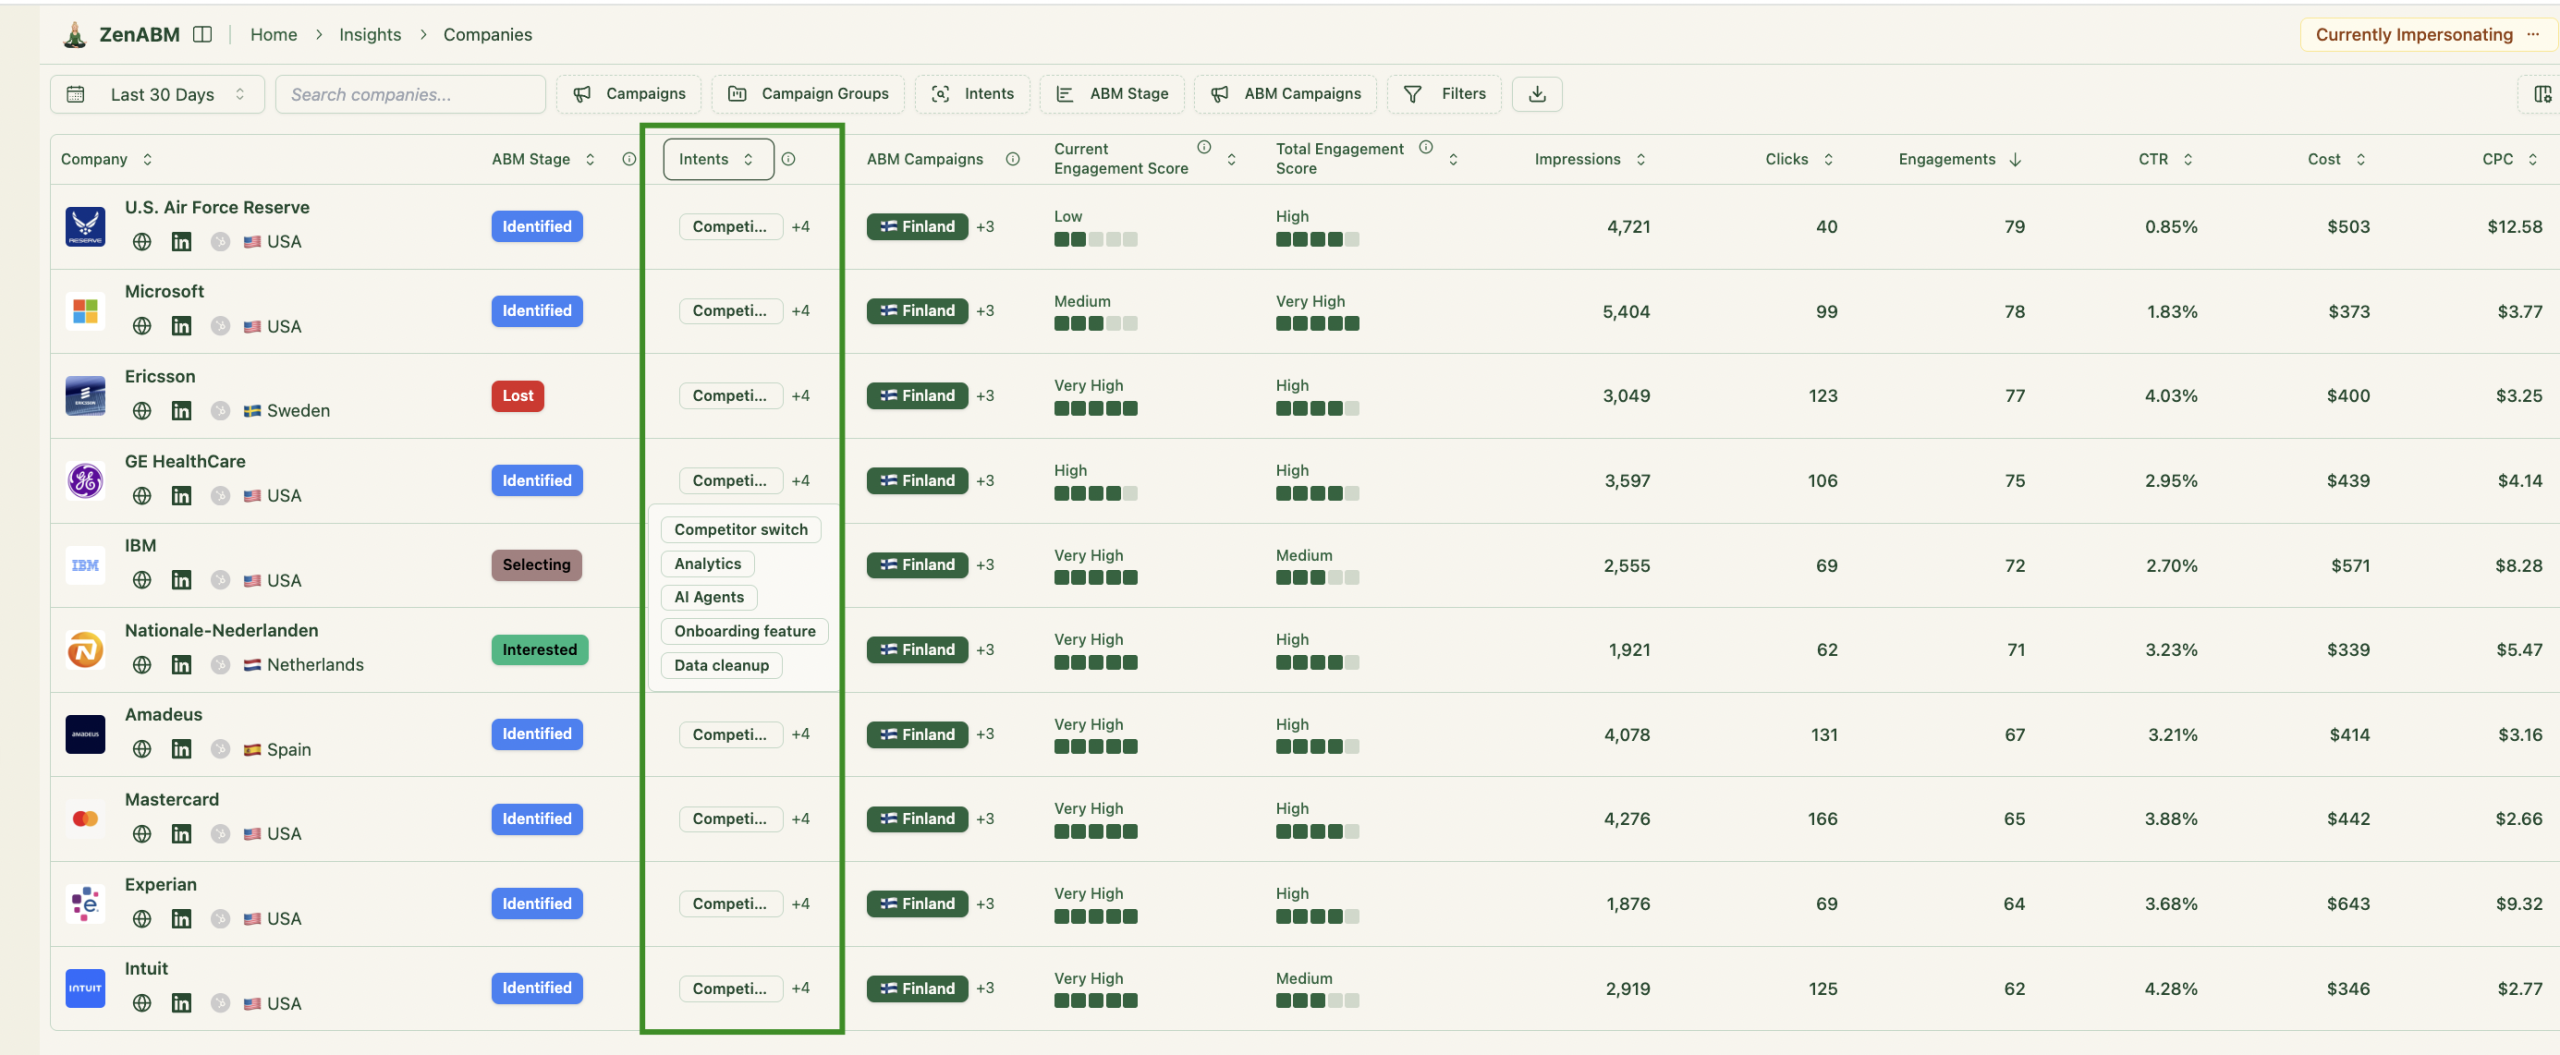Open the column layout settings icon
The height and width of the screenshot is (1055, 2560).
pyautogui.click(x=2542, y=94)
